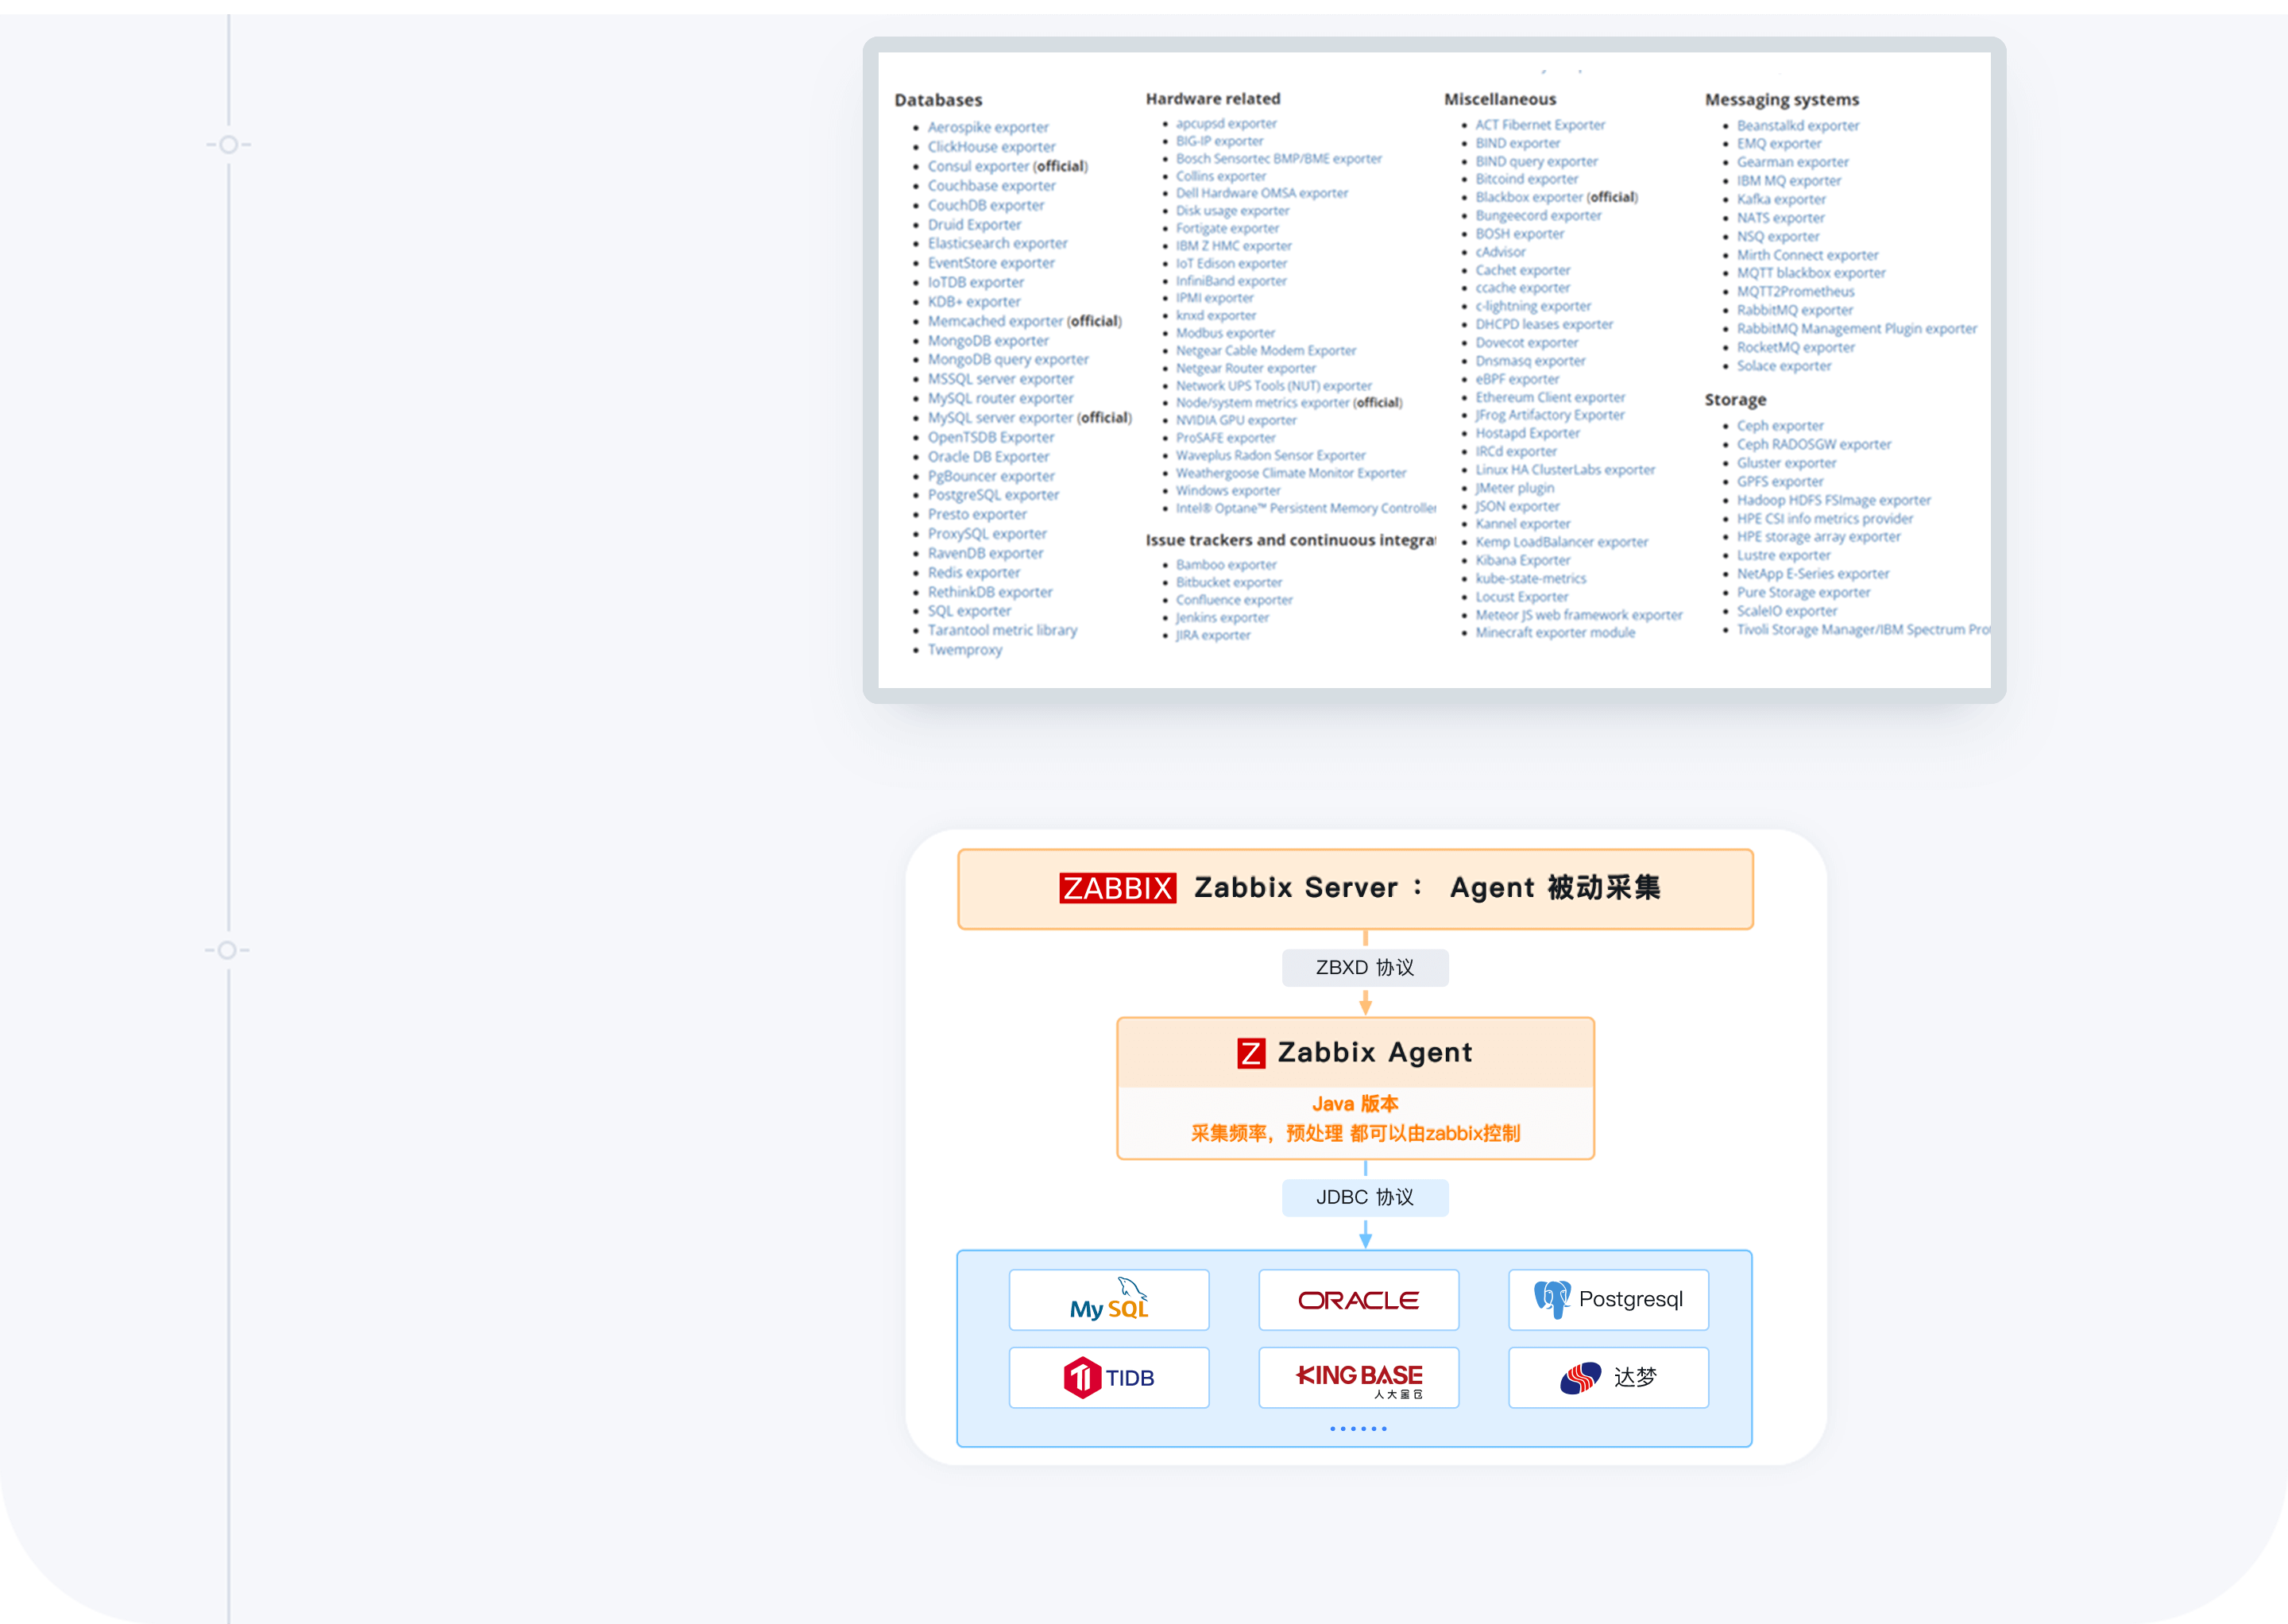Image resolution: width=2288 pixels, height=1624 pixels.
Task: Click the Zabbix Server Agent 被动采集 header box
Action: click(1356, 889)
